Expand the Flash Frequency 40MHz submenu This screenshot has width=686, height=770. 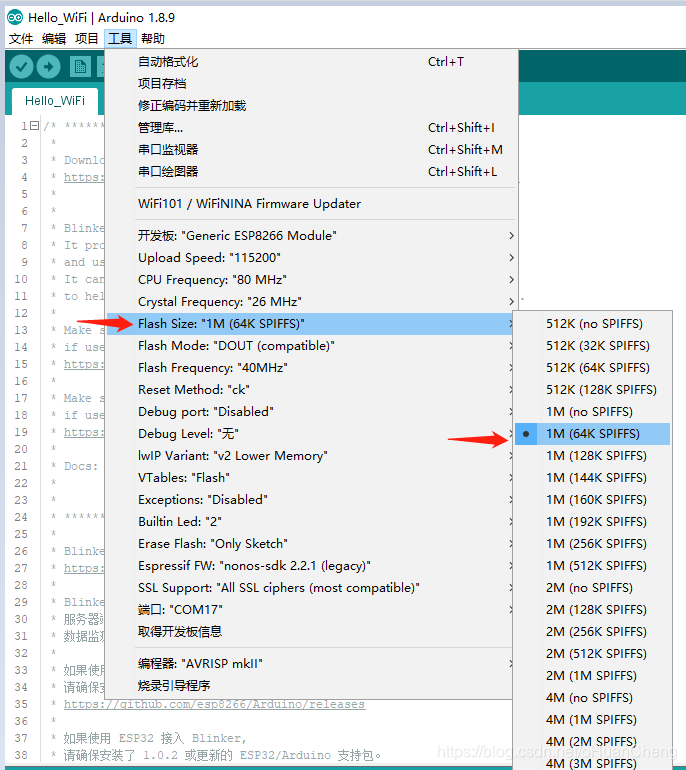pos(310,368)
